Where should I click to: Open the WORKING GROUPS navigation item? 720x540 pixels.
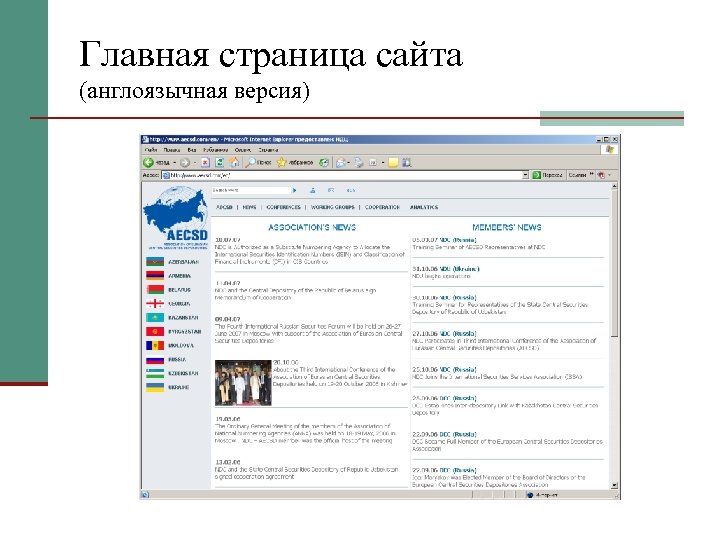tap(333, 207)
